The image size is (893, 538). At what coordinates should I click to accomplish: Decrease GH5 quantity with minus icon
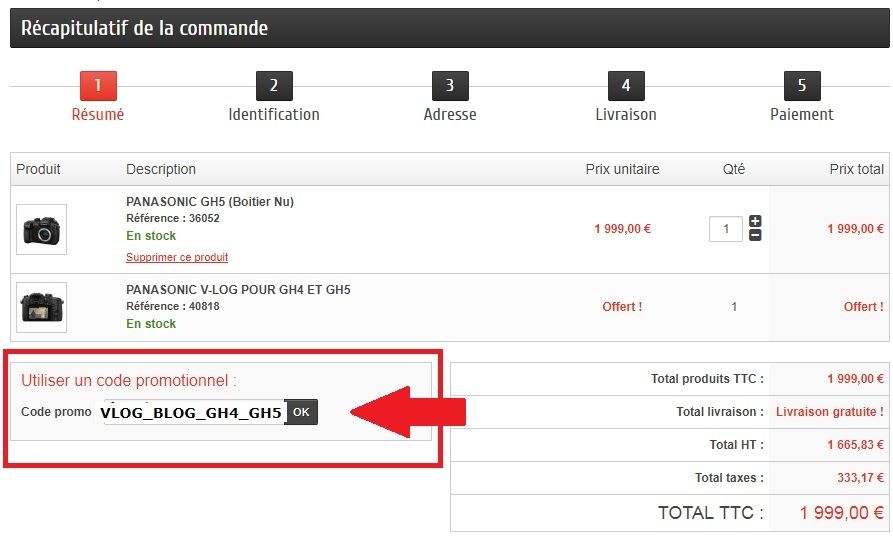[755, 235]
